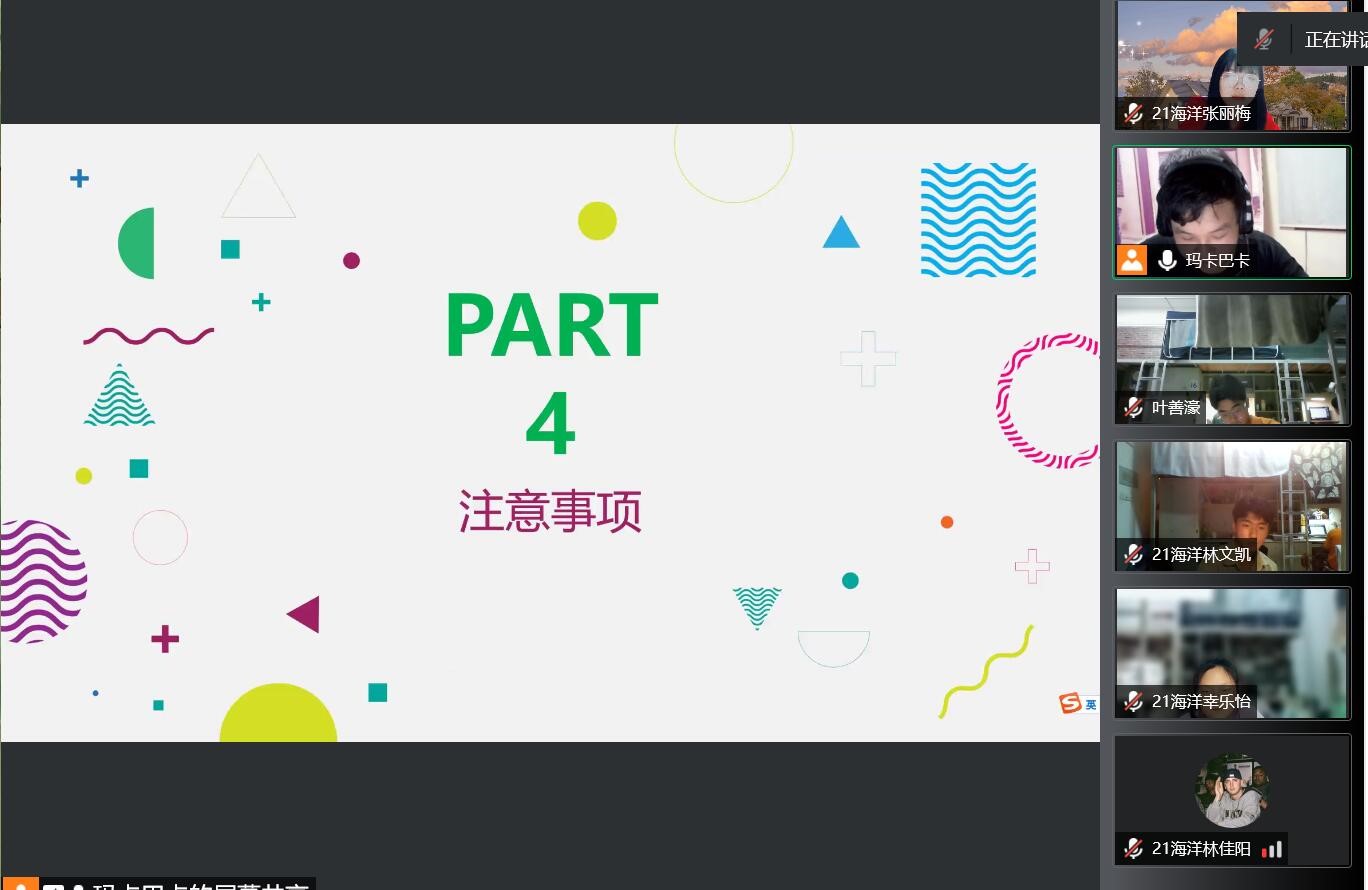Click the 玛卡巴卡 screen sharing label at bottom

point(200,884)
